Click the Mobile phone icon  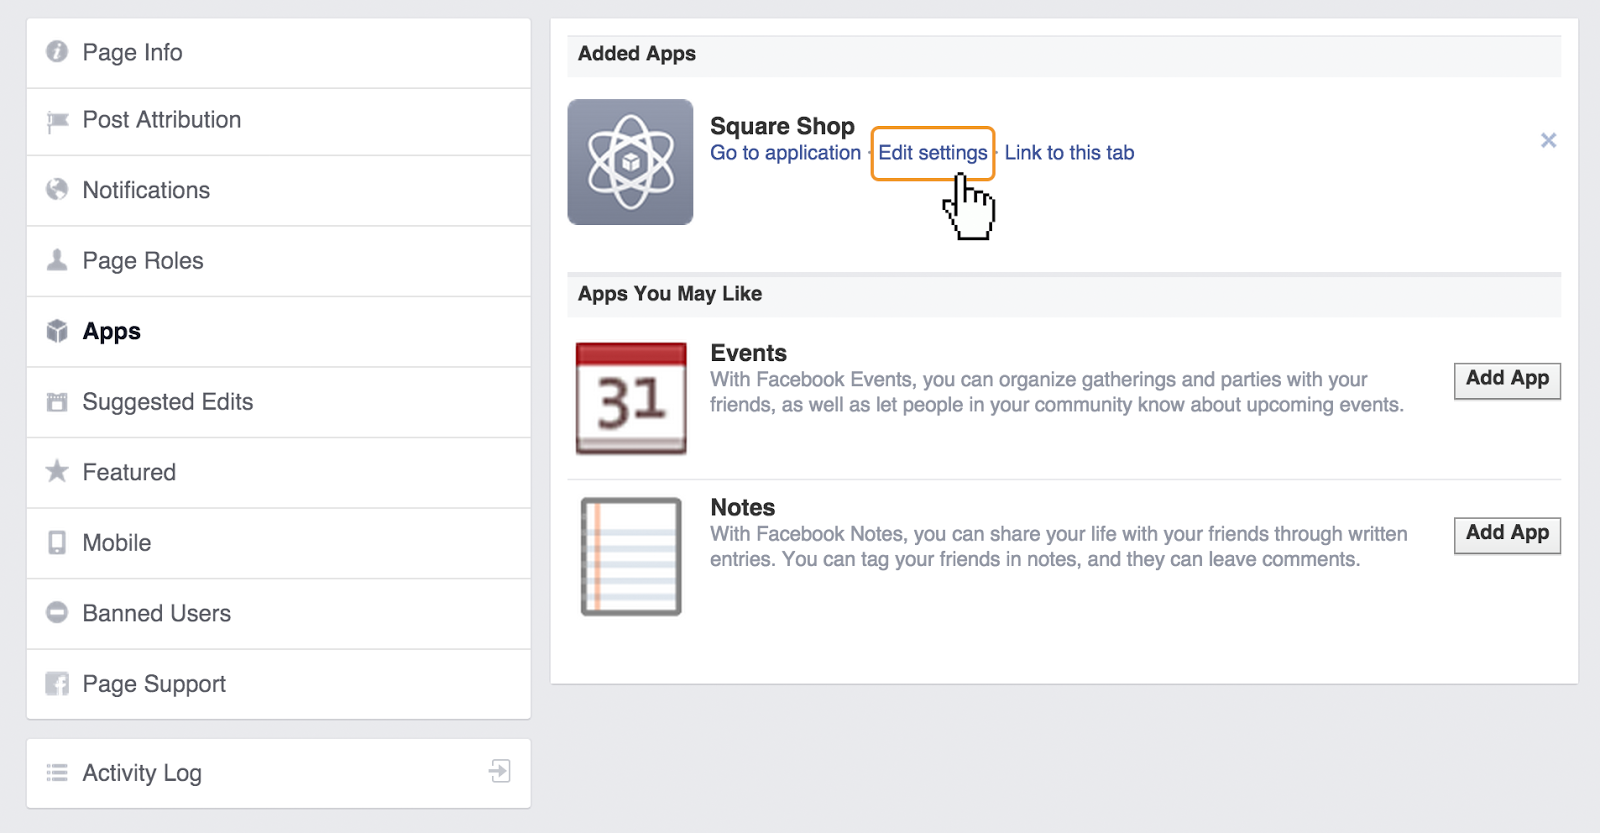57,543
